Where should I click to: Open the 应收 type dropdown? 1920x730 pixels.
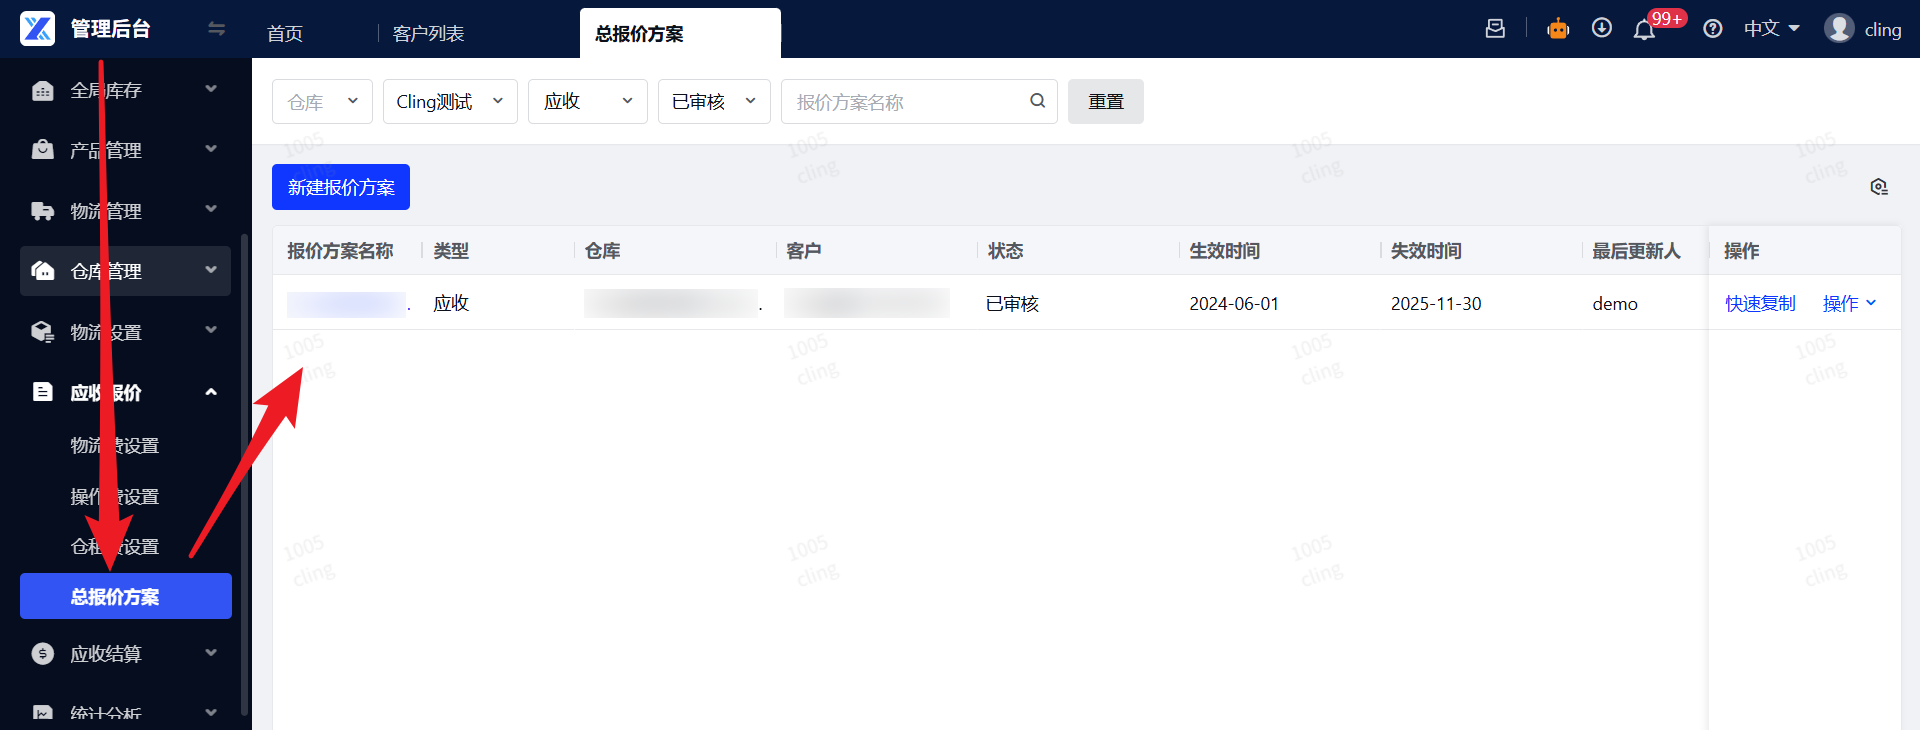[588, 101]
